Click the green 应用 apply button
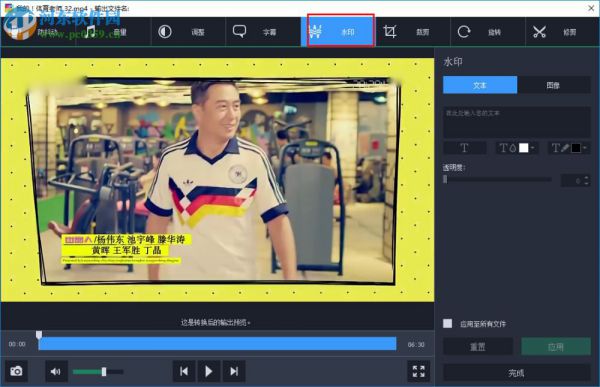Screen dimensions: 600x387 pyautogui.click(x=556, y=347)
